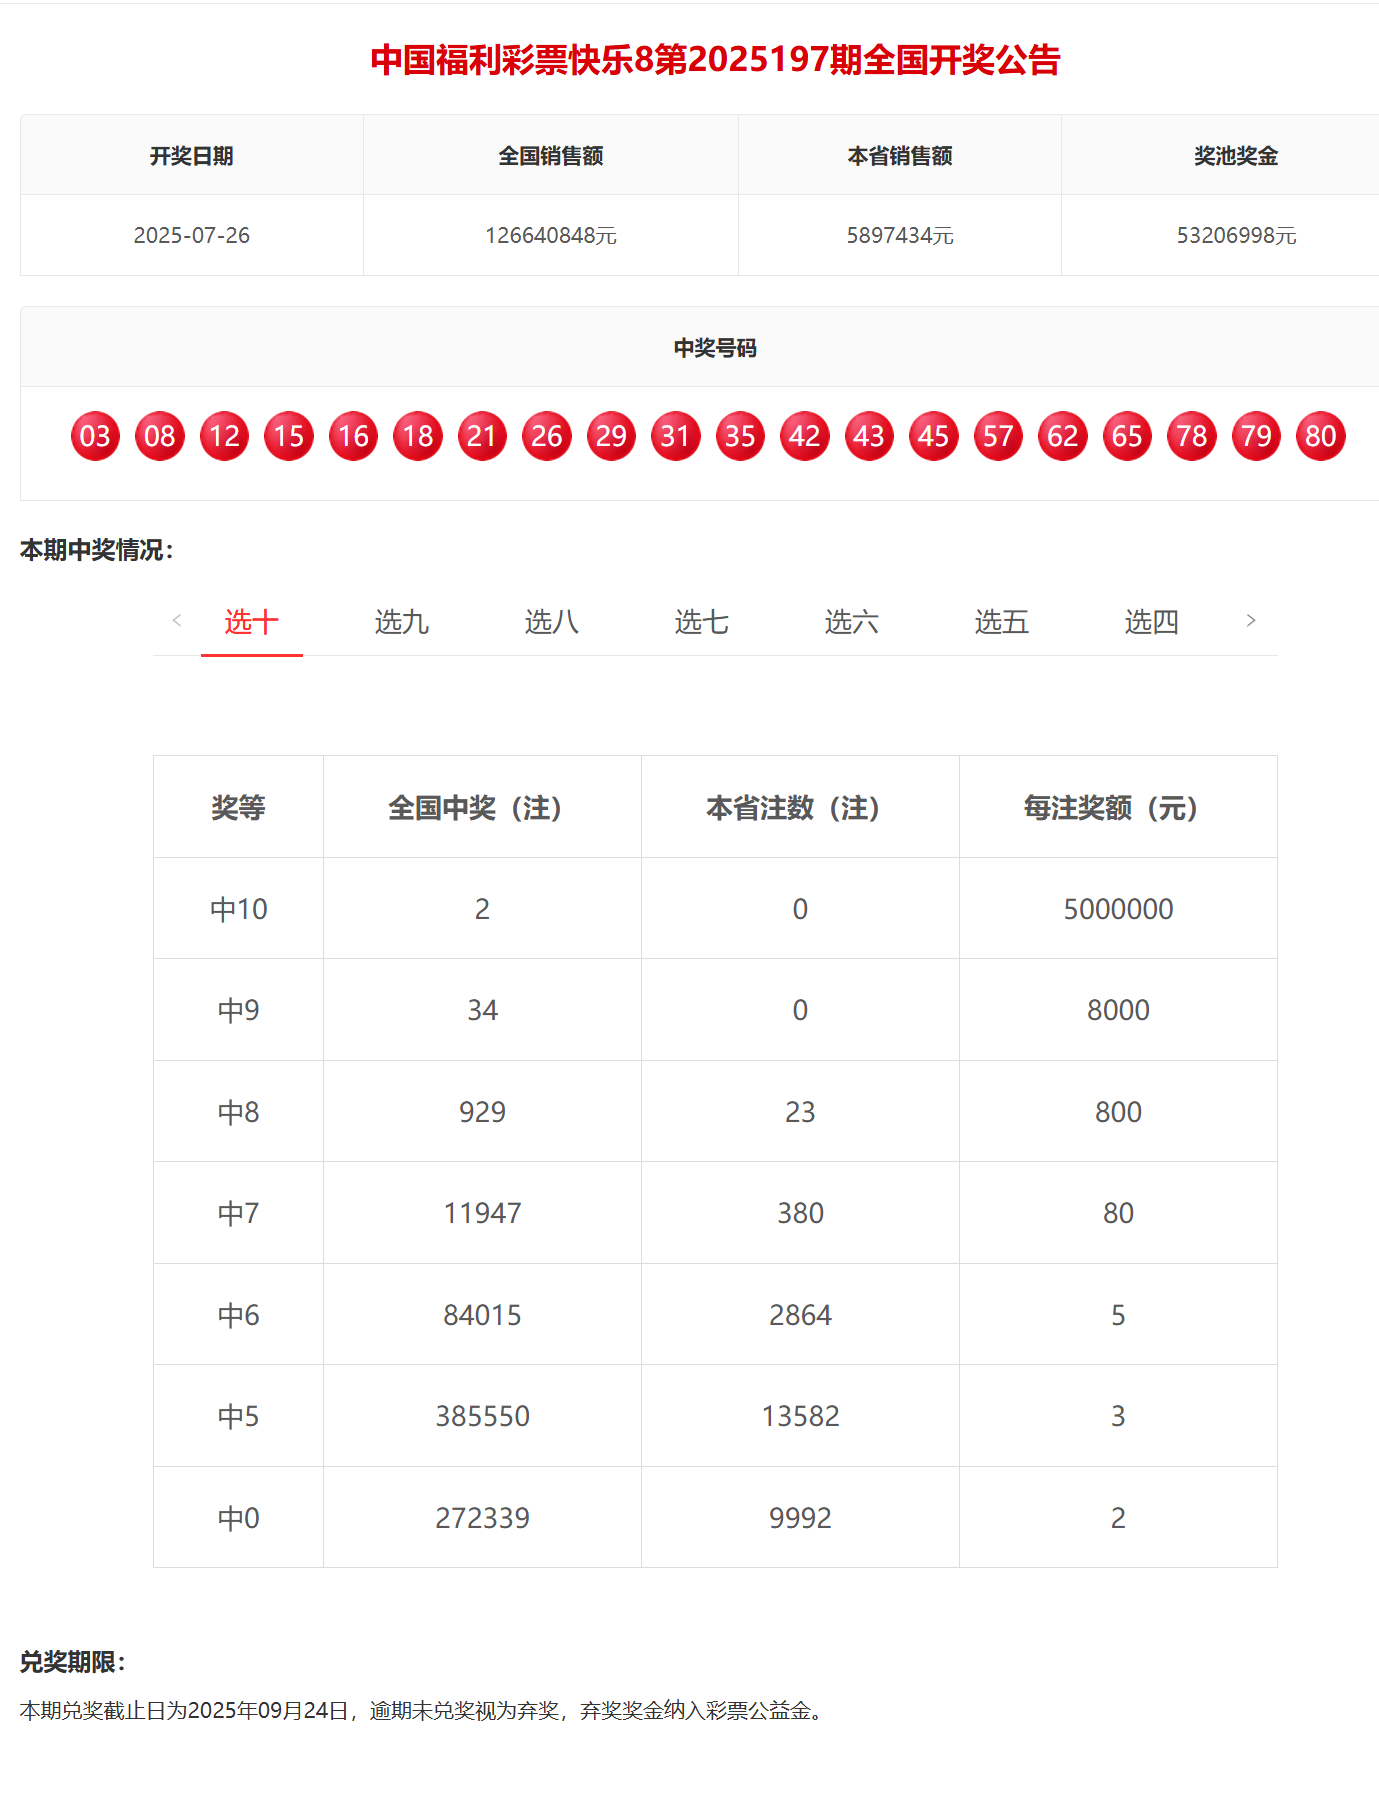
Task: Click winning number ball 65
Action: pos(1127,436)
